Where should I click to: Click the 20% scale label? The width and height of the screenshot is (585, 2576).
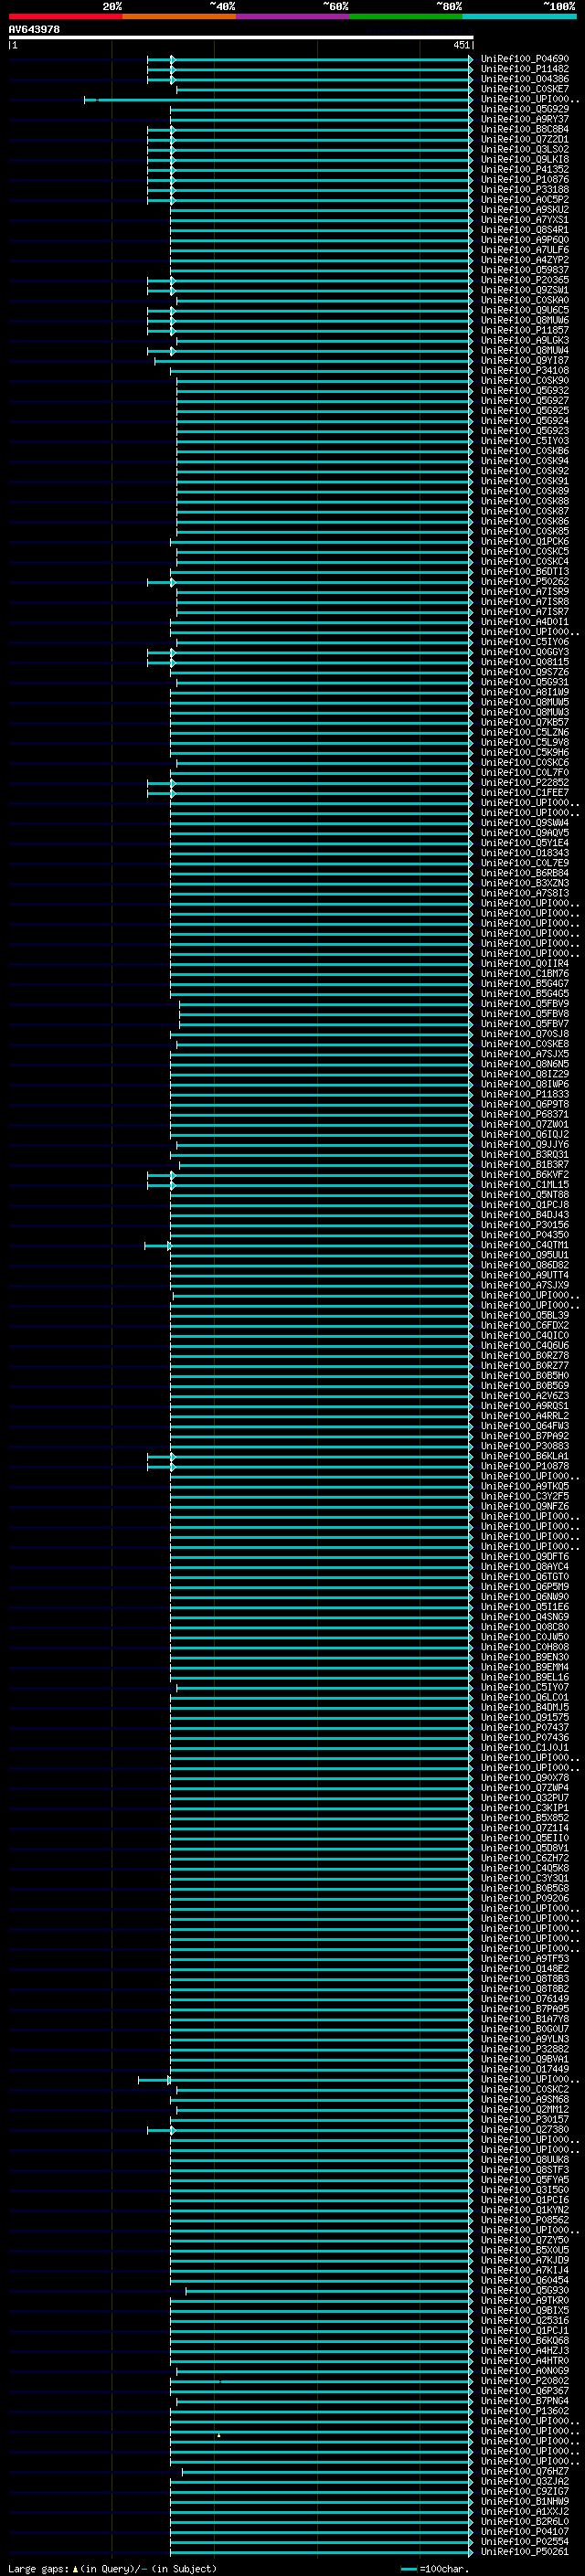(x=112, y=6)
